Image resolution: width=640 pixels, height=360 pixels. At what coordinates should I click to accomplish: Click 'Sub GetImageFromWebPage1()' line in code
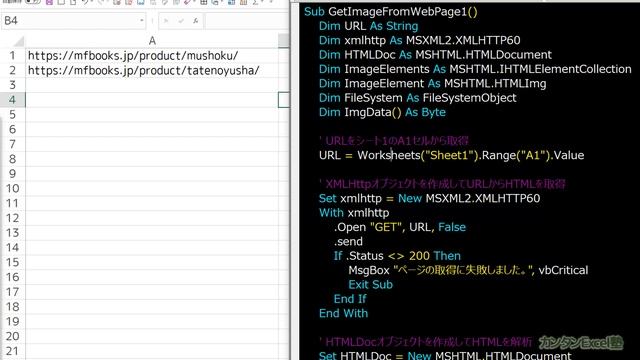pyautogui.click(x=391, y=11)
